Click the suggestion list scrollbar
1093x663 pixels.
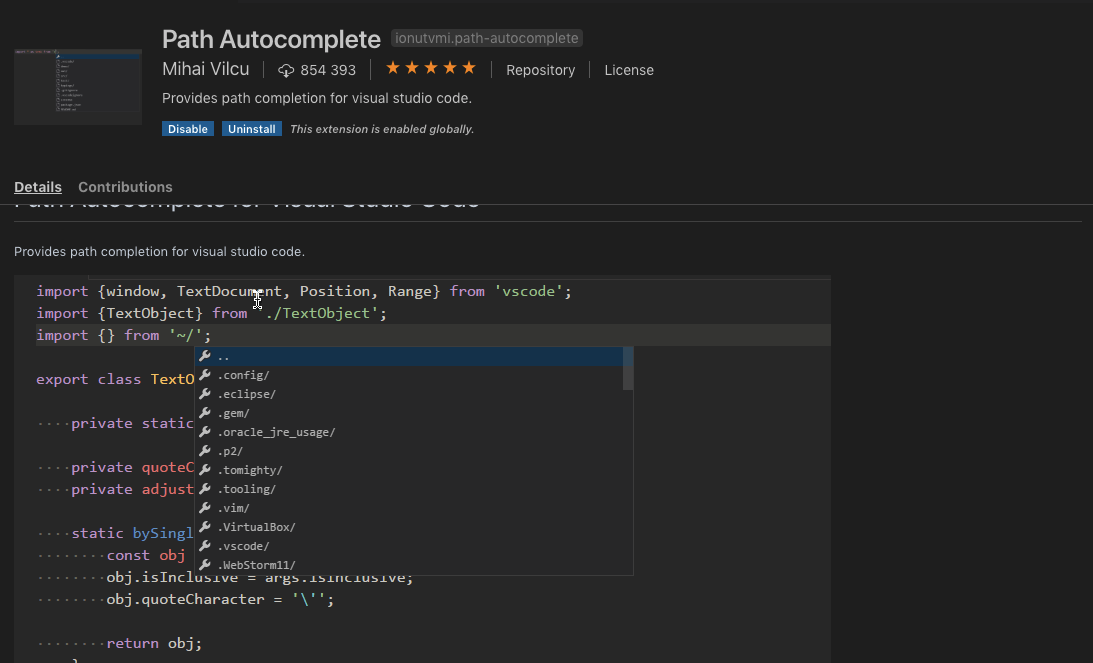(x=628, y=370)
